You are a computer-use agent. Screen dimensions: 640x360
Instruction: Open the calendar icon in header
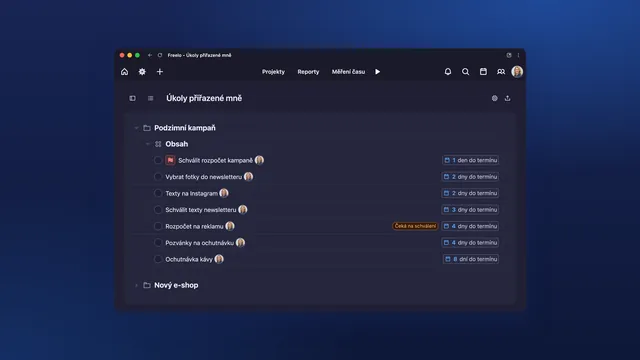click(x=483, y=72)
